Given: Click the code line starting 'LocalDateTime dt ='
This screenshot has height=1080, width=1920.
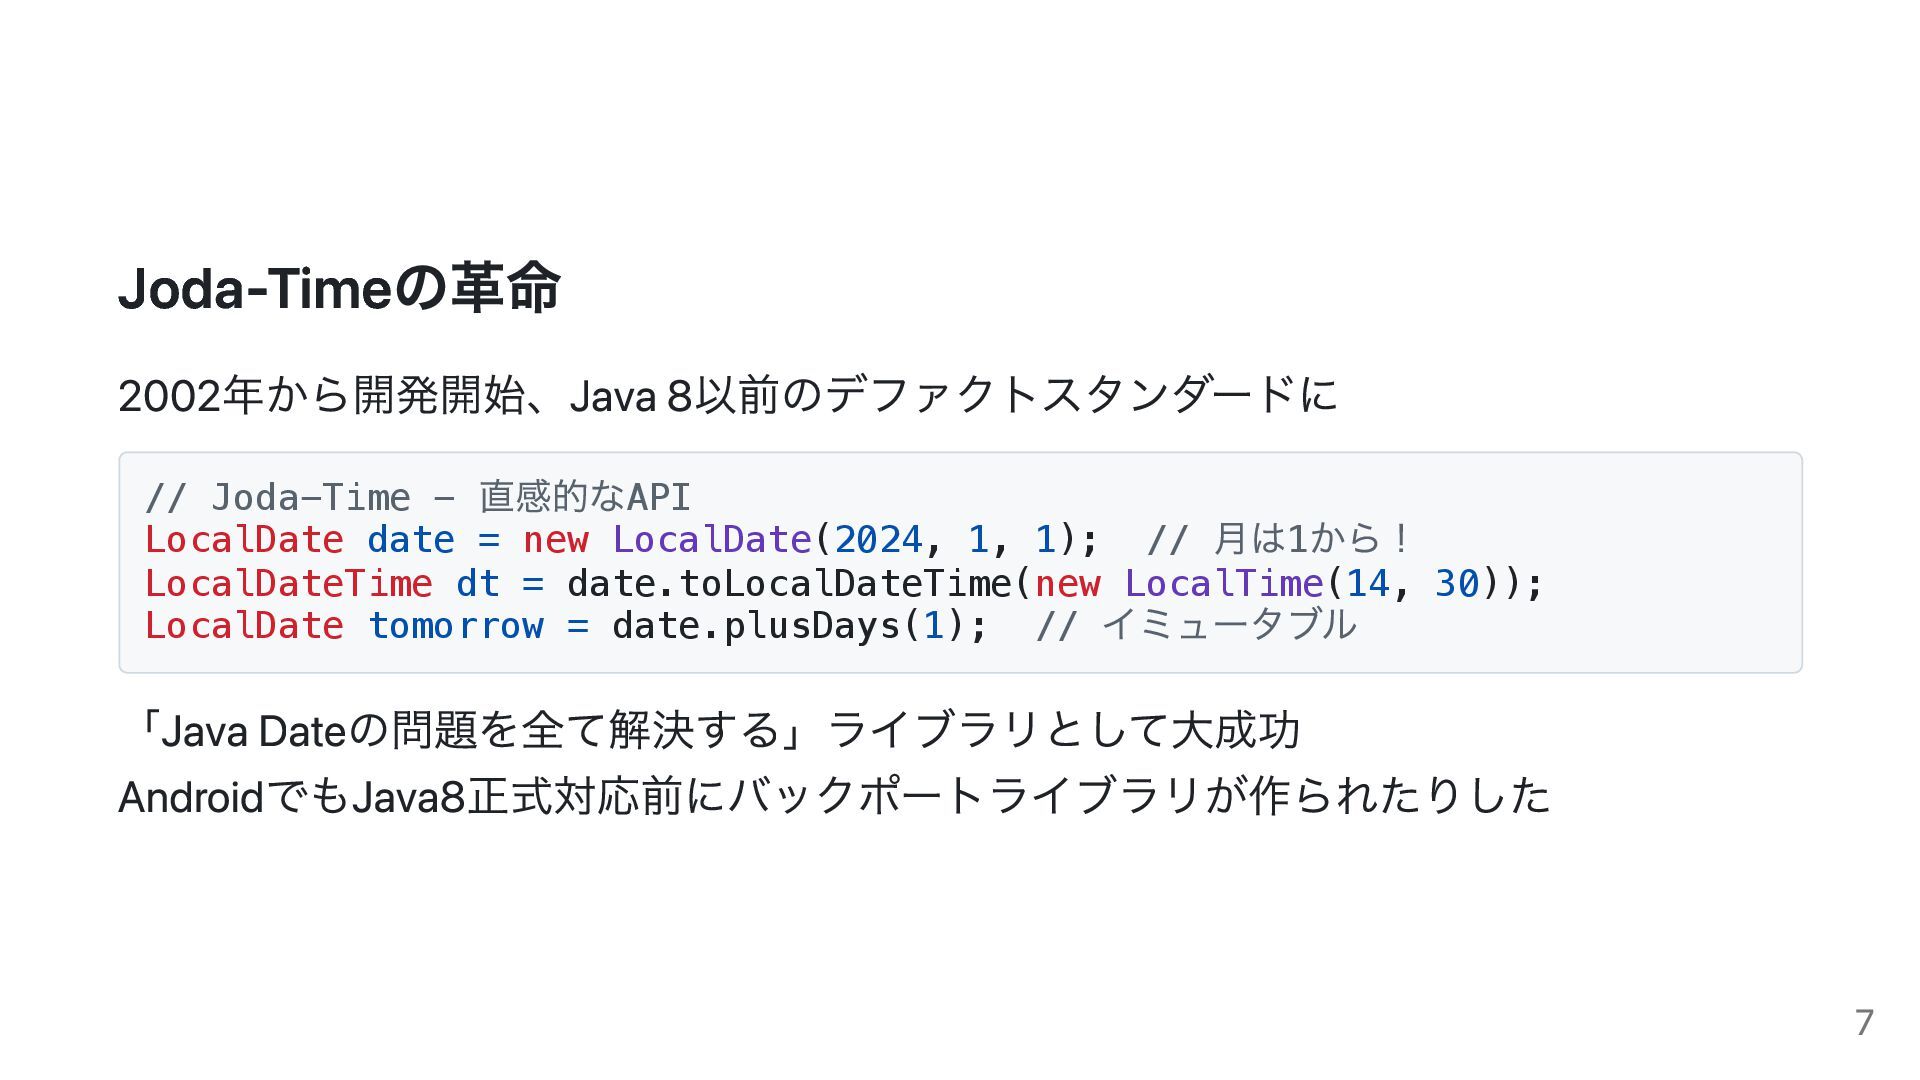Looking at the screenshot, I should pyautogui.click(x=845, y=583).
